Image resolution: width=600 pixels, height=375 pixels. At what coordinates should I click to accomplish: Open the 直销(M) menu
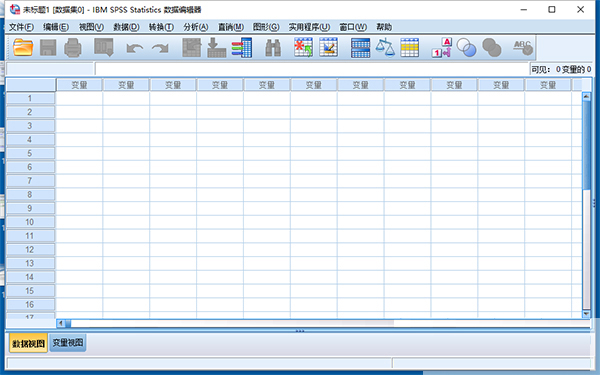[x=231, y=27]
